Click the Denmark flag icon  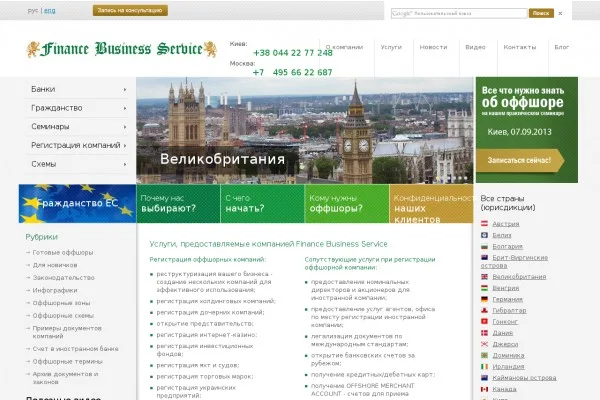pos(484,333)
